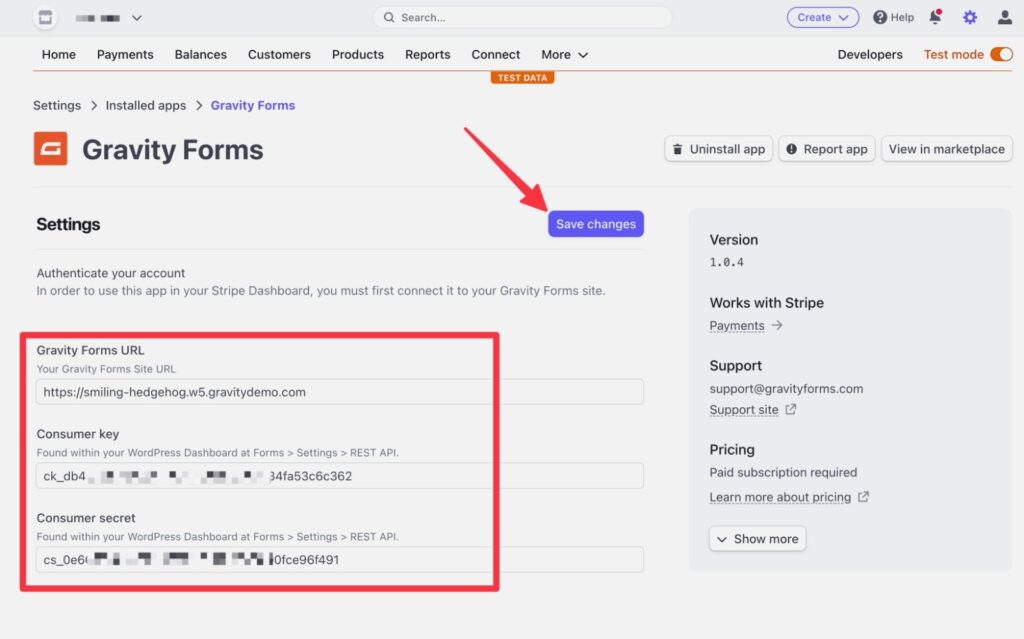
Task: Expand the Show more section
Action: coord(757,538)
